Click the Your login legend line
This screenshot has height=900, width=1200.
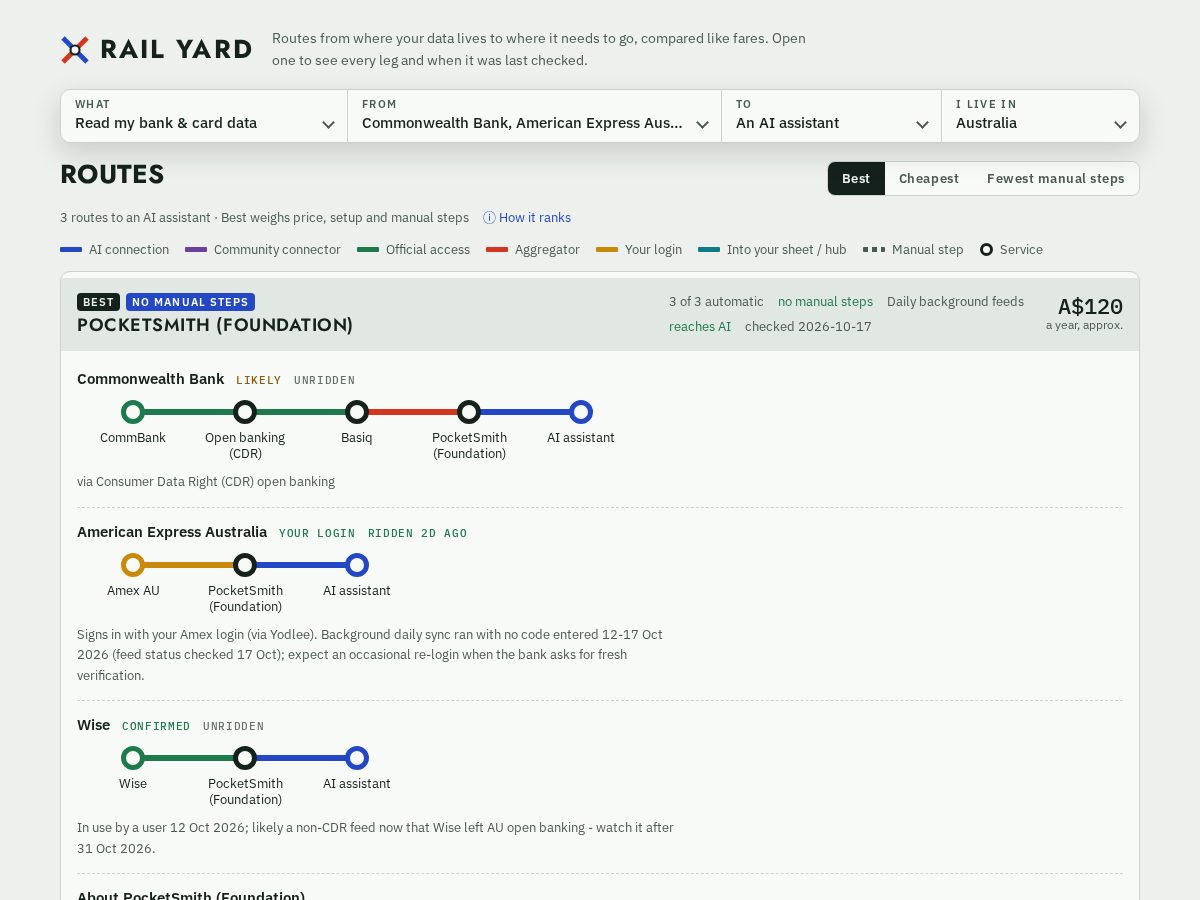tap(607, 250)
